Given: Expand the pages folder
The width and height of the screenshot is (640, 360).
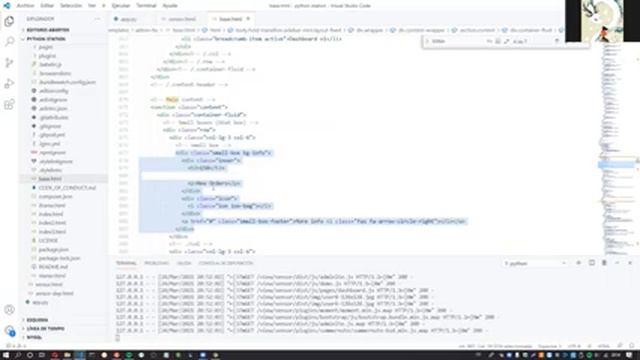Looking at the screenshot, I should coord(46,47).
